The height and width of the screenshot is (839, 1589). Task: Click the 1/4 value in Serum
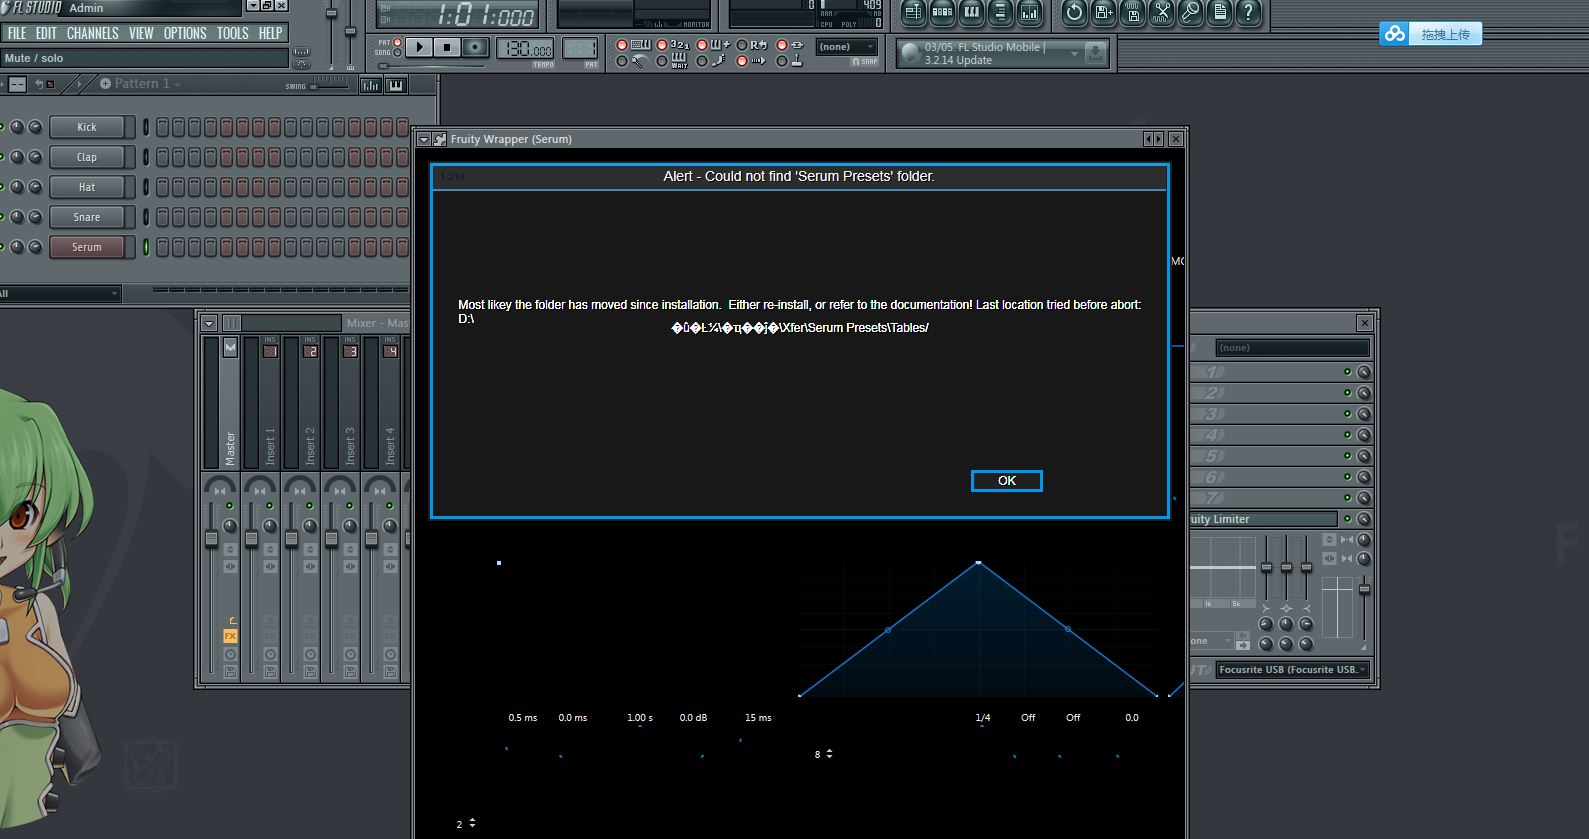[x=983, y=718]
